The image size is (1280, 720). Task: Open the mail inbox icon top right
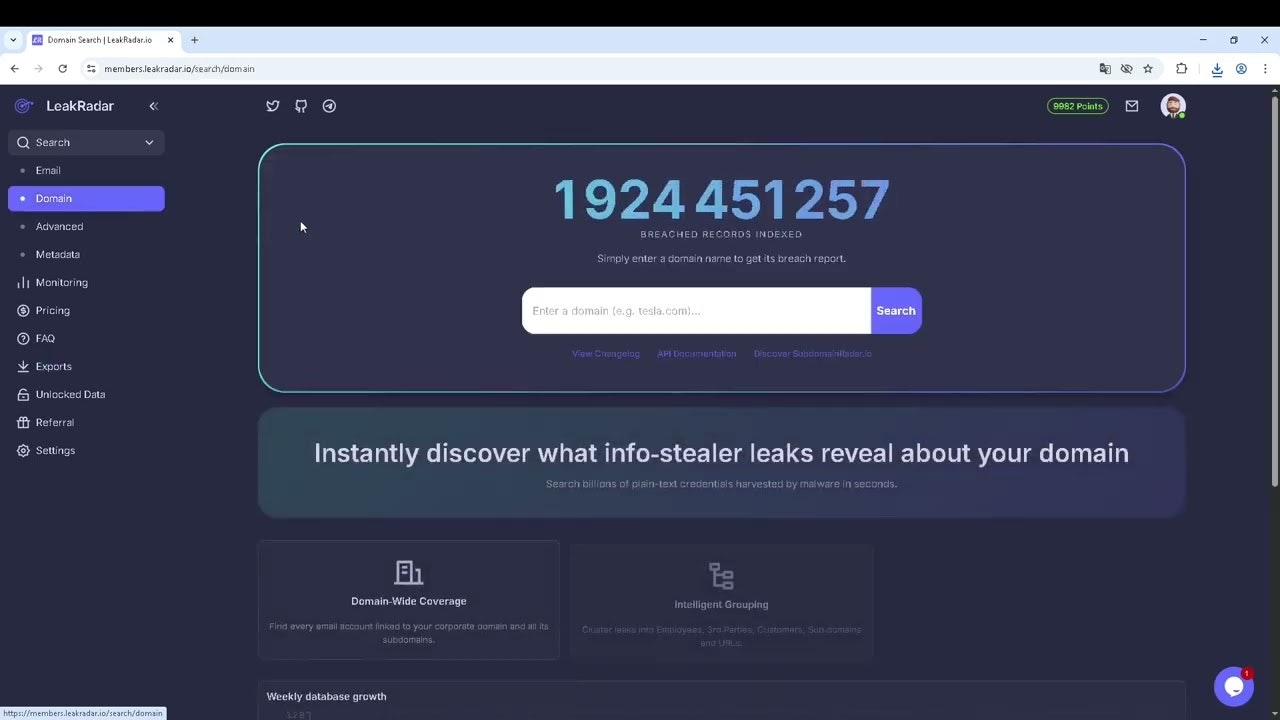coord(1131,106)
